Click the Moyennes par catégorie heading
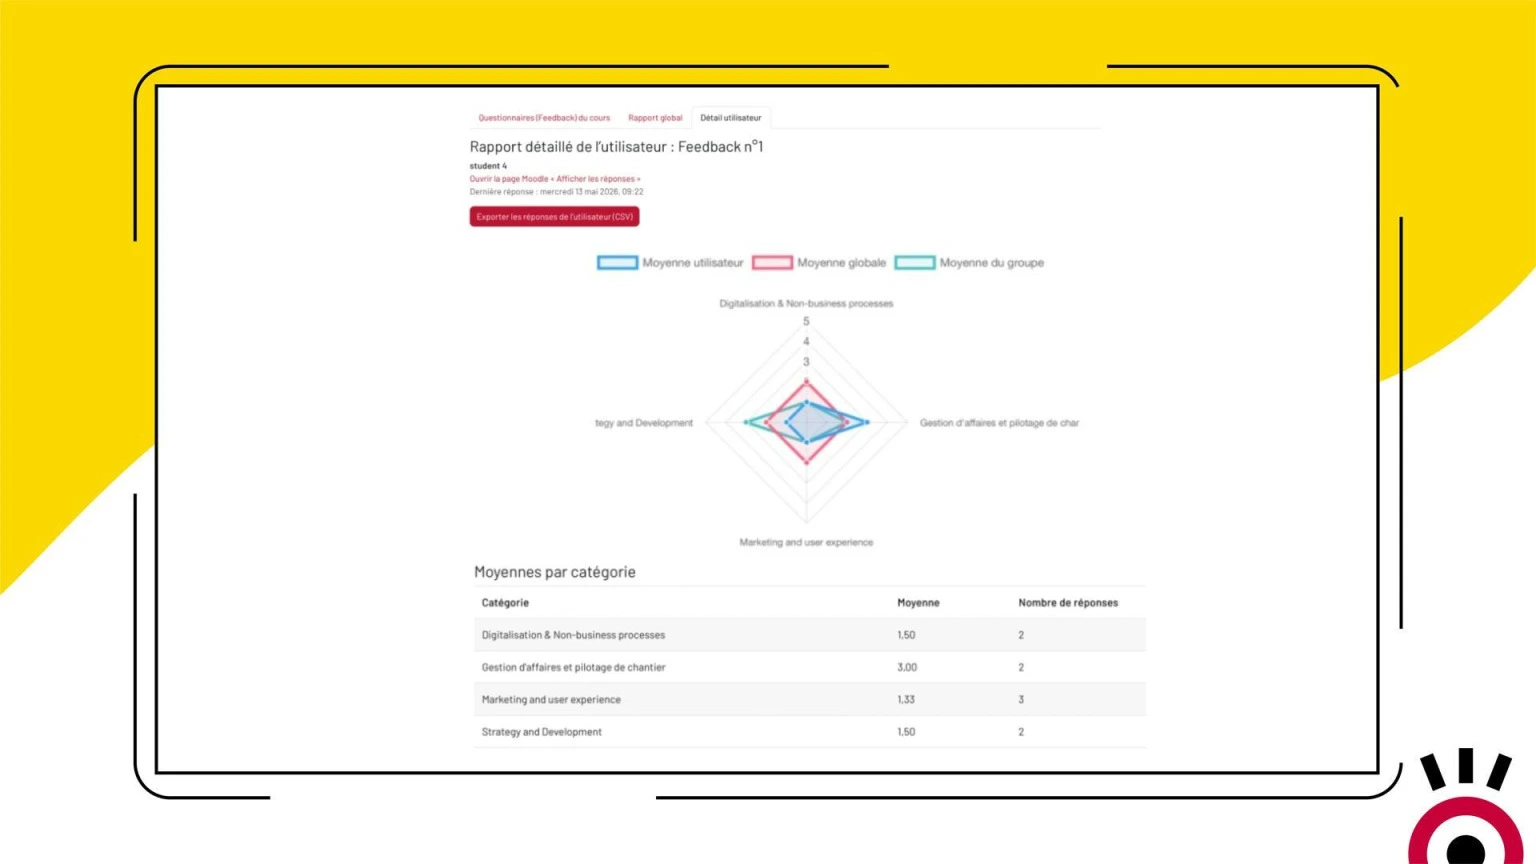Image resolution: width=1536 pixels, height=864 pixels. (x=555, y=572)
